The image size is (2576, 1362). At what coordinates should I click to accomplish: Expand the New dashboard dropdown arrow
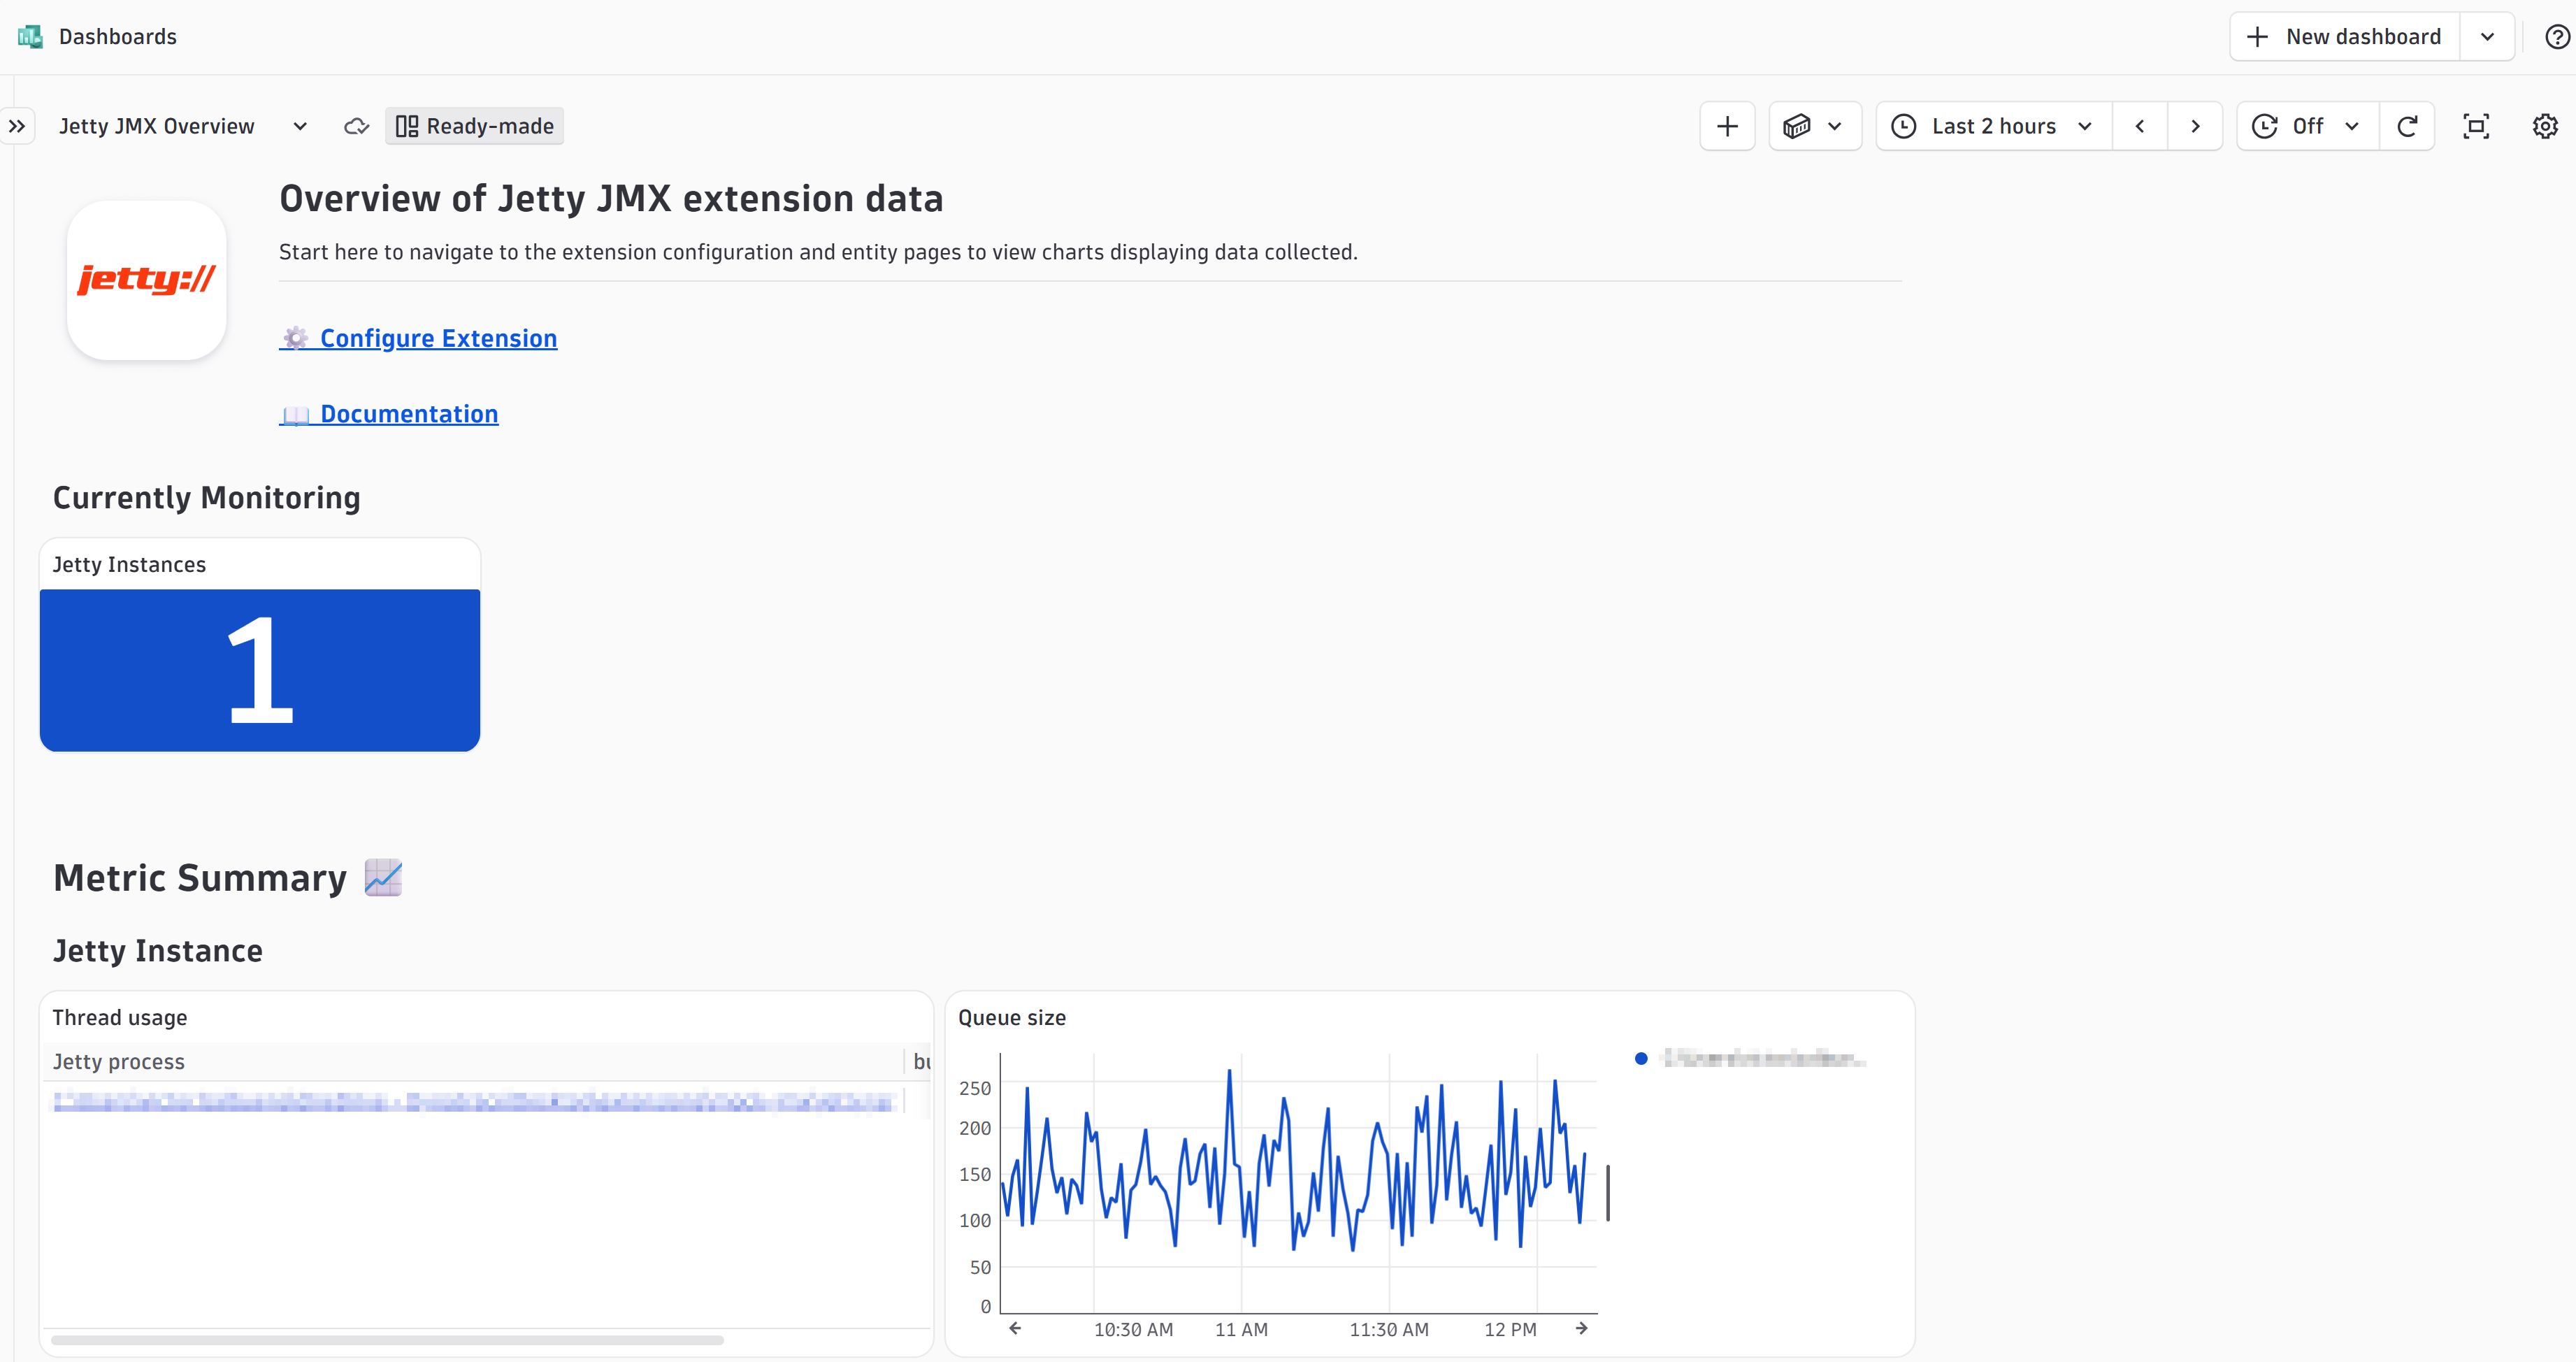[x=2487, y=37]
